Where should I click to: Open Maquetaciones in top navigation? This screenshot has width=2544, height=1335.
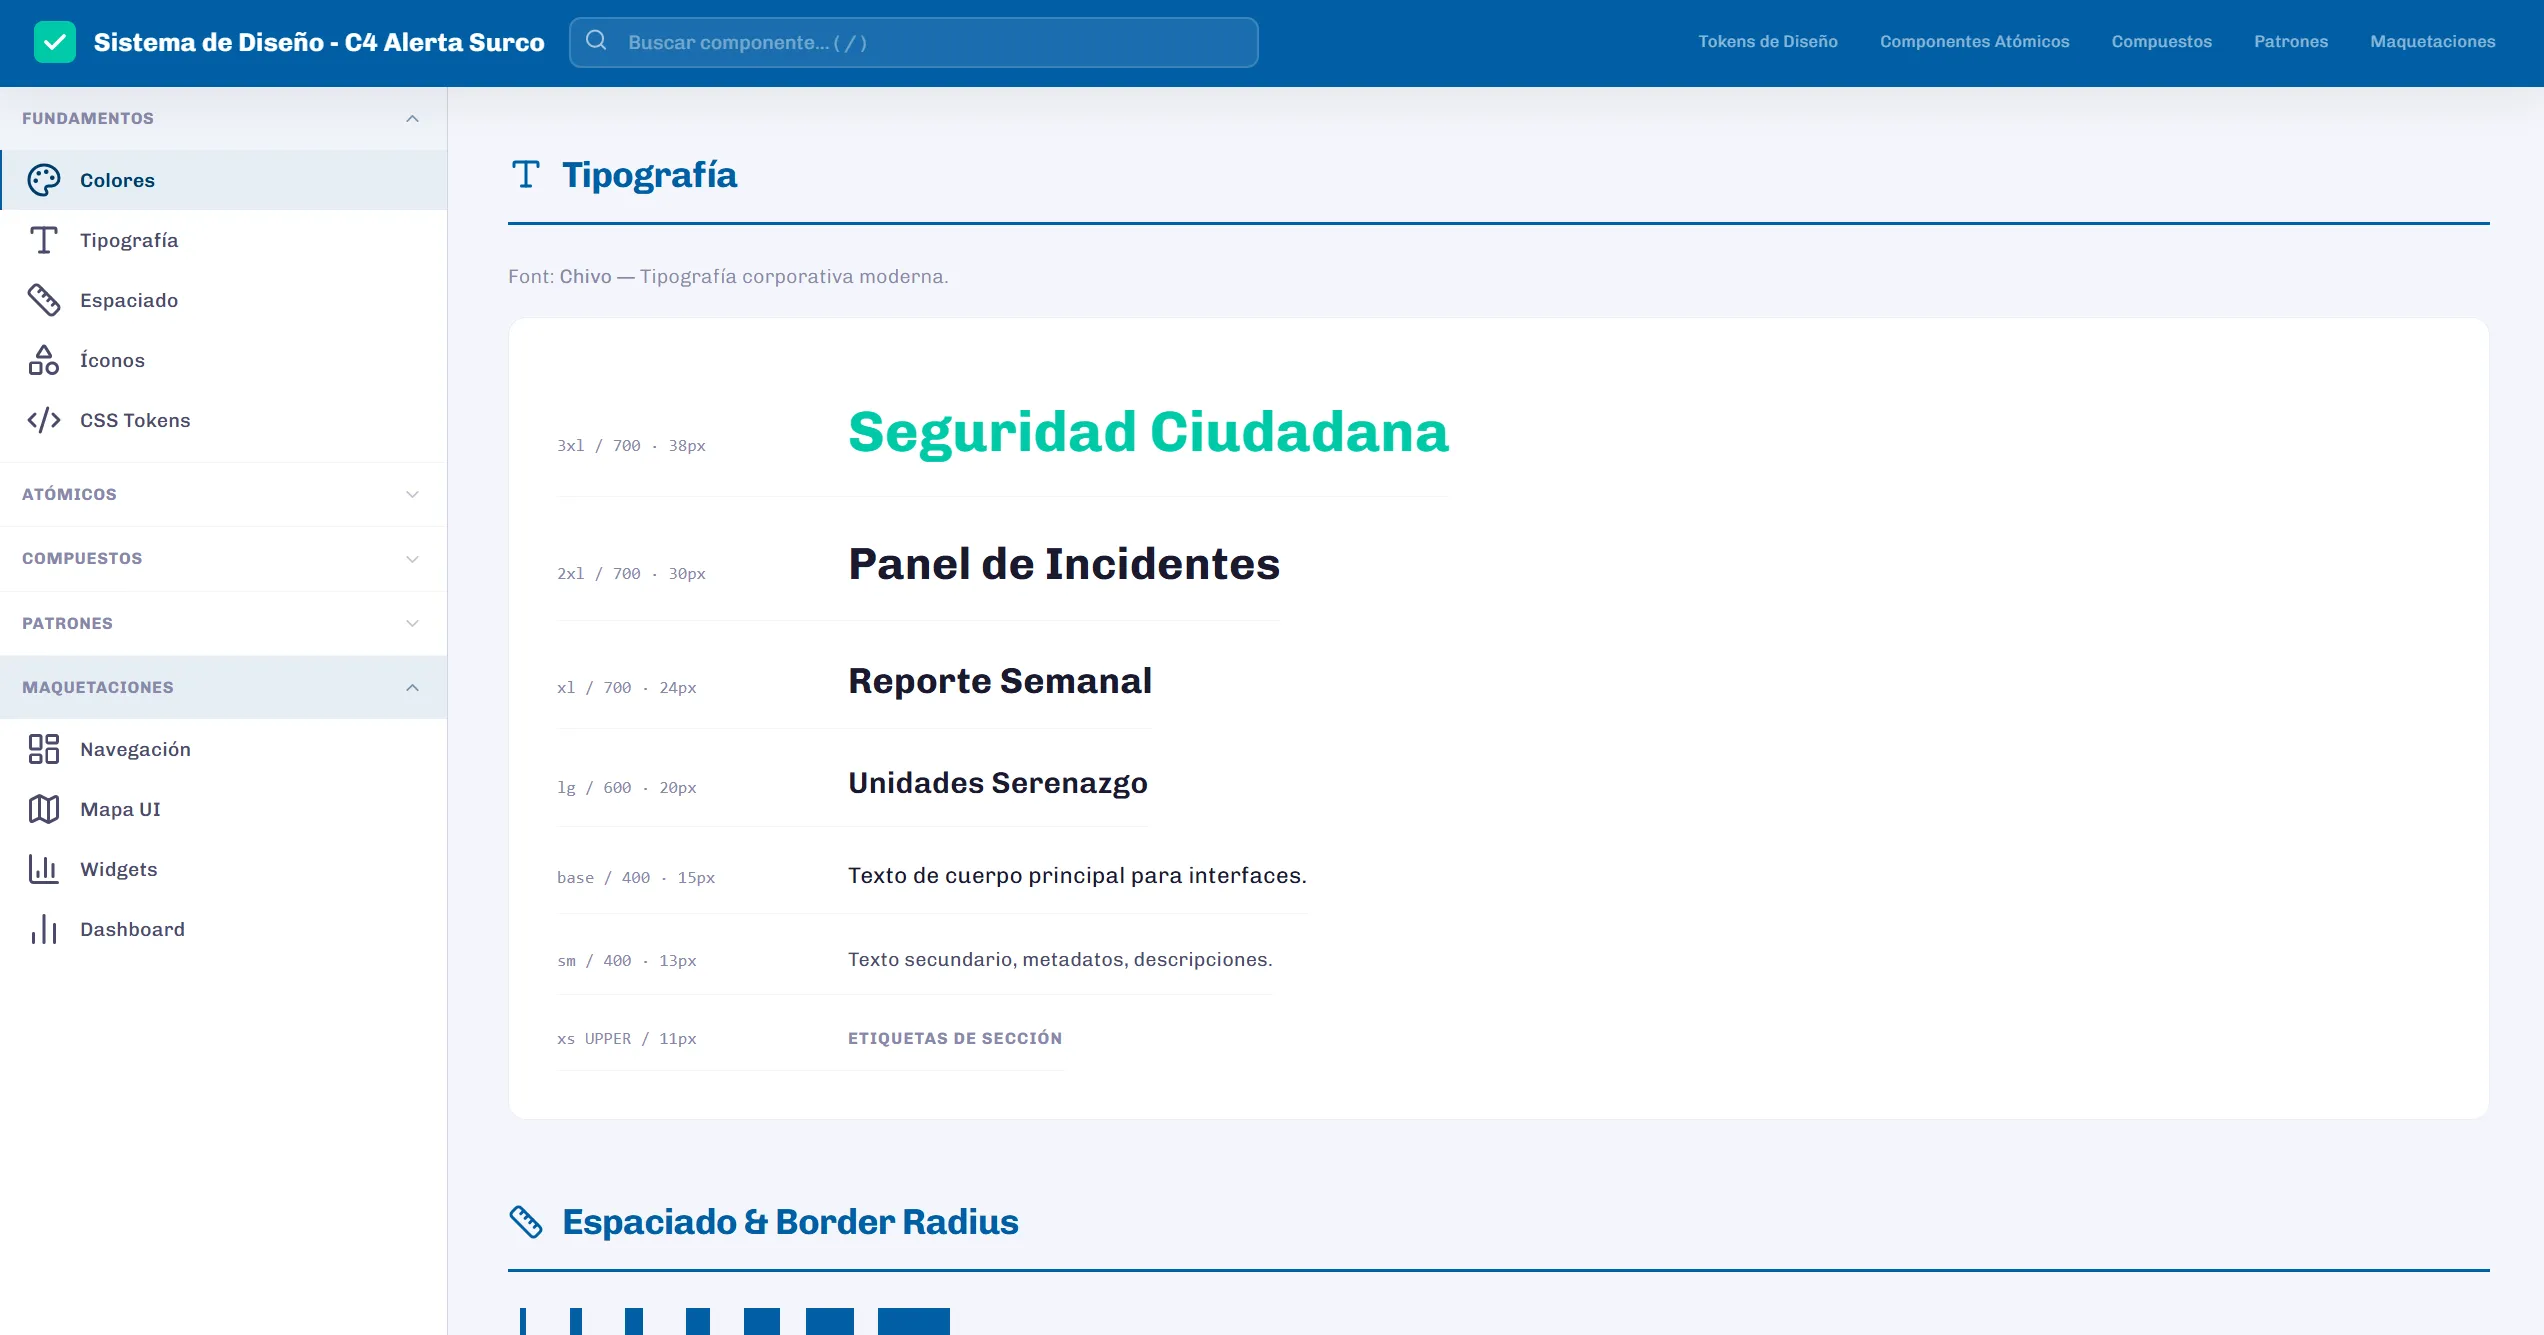2433,42
